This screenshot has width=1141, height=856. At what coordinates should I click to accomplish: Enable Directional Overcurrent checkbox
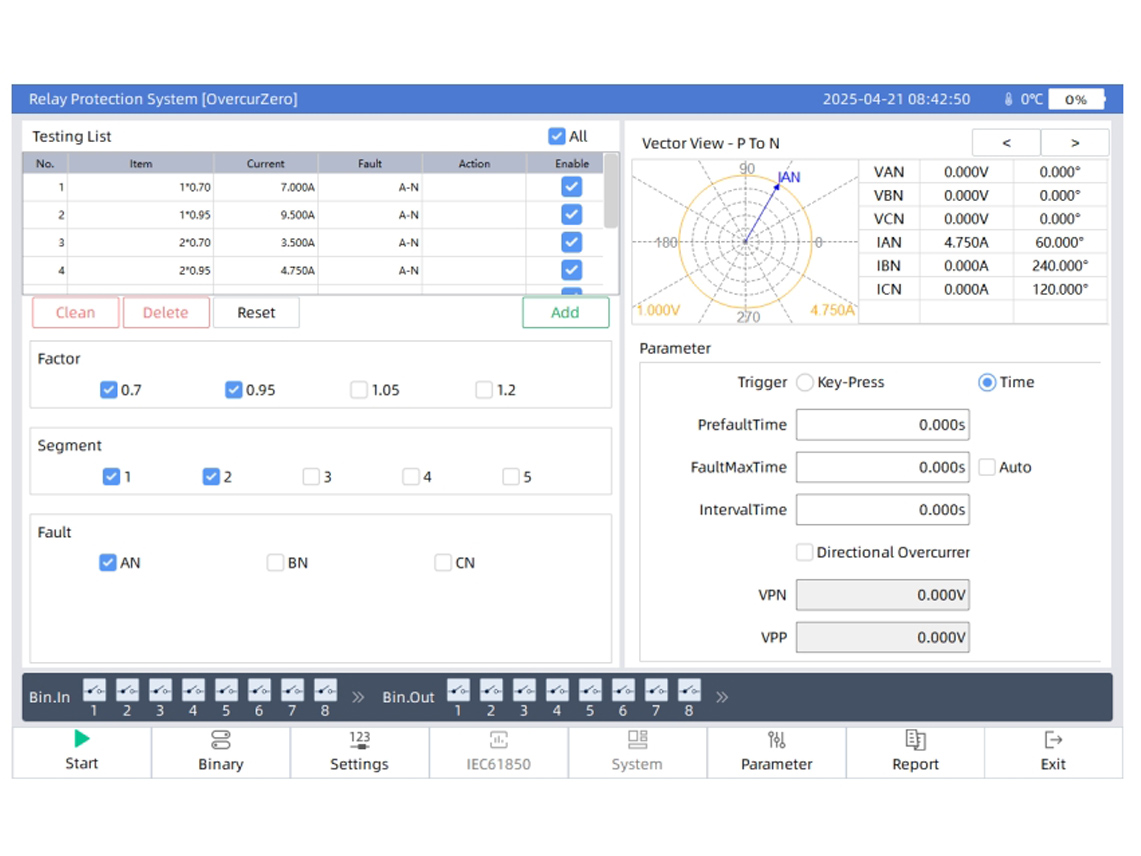[804, 552]
